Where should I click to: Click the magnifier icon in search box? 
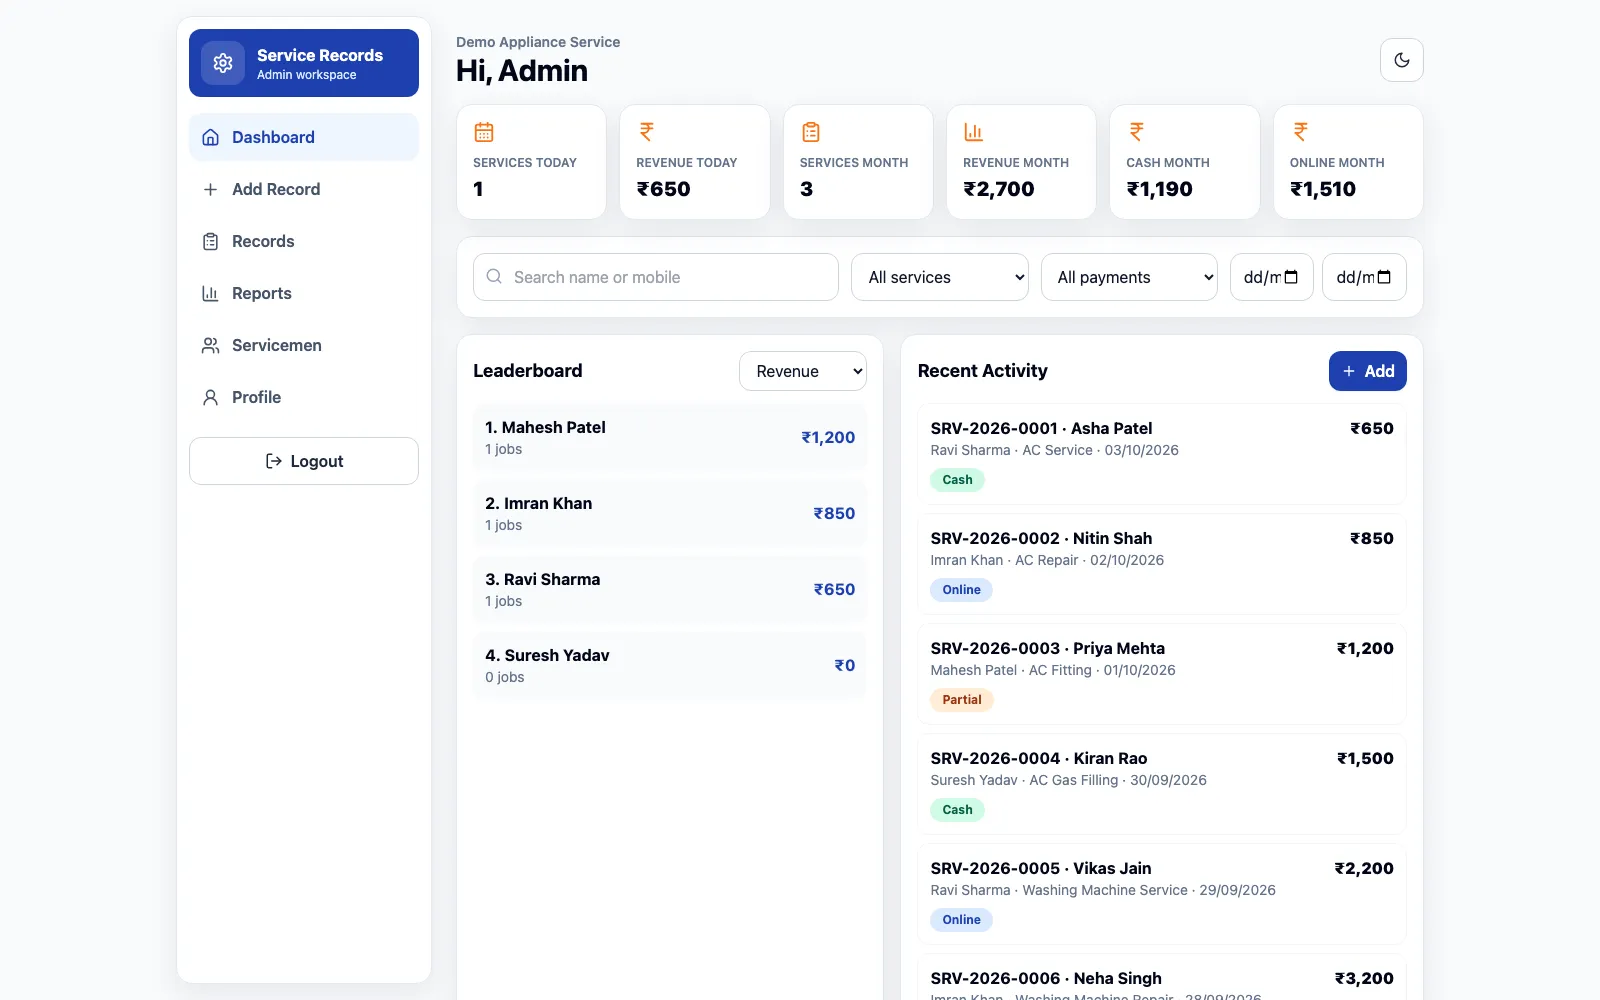tap(494, 276)
